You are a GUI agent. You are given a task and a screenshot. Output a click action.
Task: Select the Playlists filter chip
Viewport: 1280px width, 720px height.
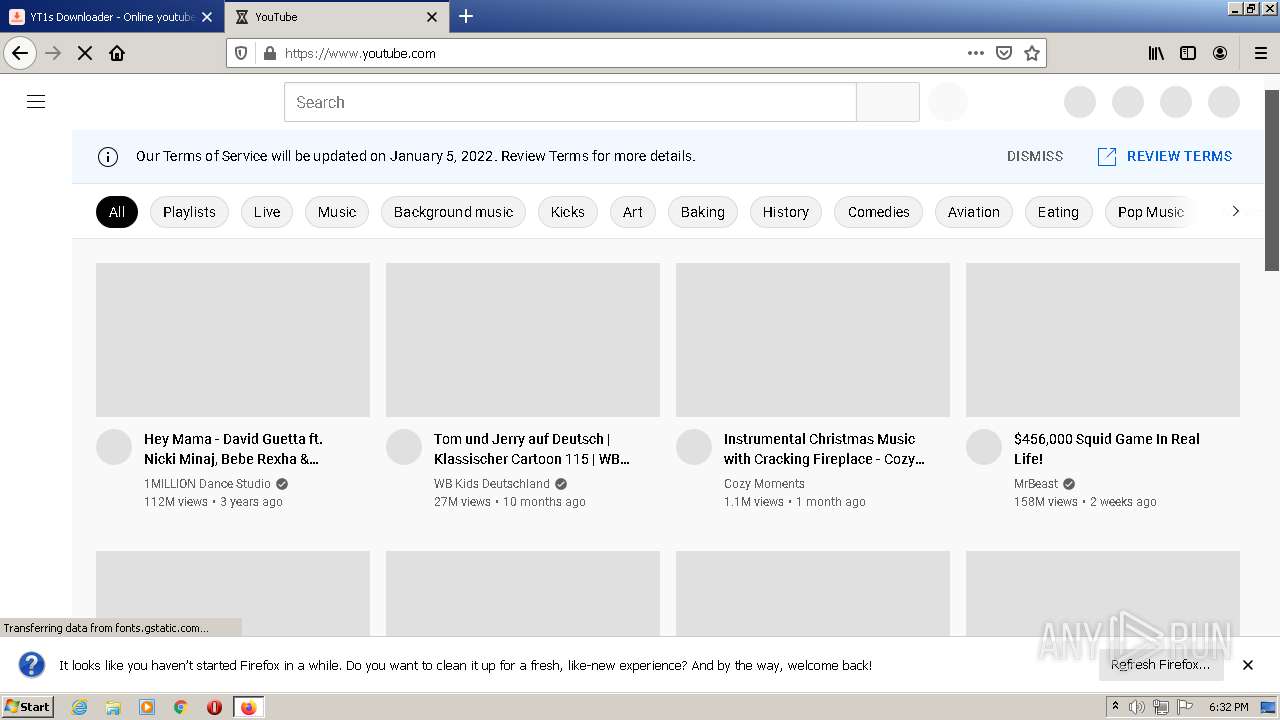click(x=189, y=212)
